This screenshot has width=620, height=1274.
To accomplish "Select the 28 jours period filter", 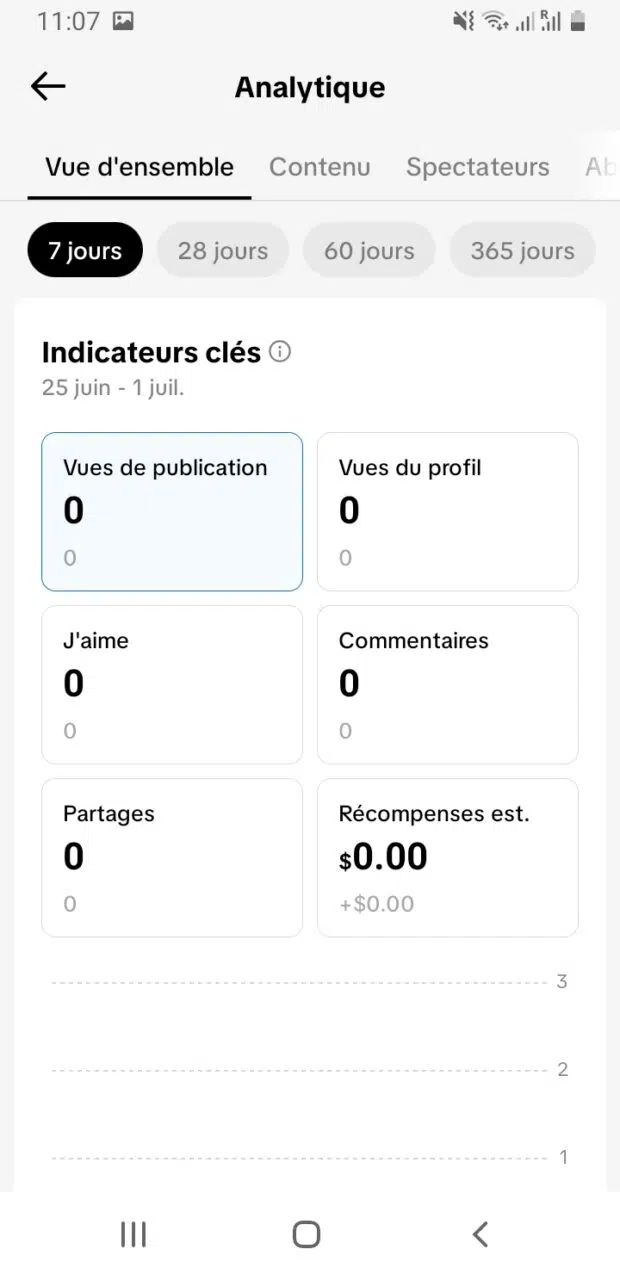I will (x=223, y=250).
